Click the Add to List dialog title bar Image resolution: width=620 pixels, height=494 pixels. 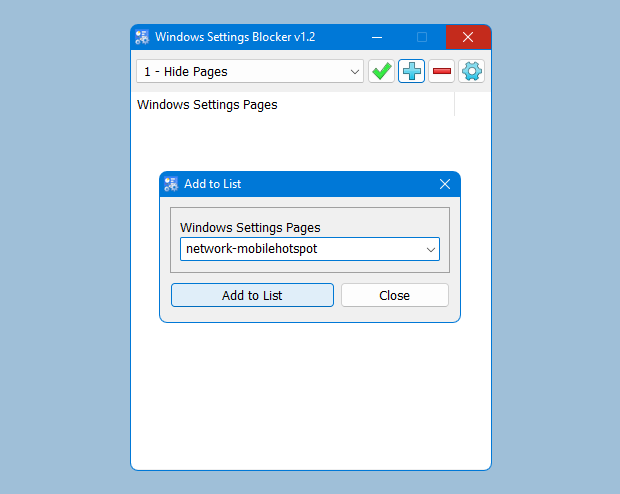320,184
